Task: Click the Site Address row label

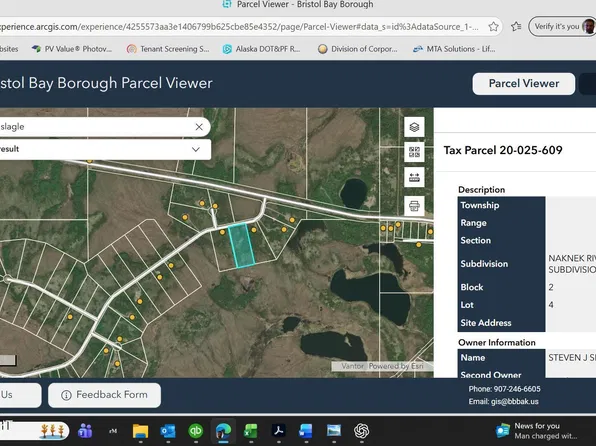Action: (x=486, y=323)
